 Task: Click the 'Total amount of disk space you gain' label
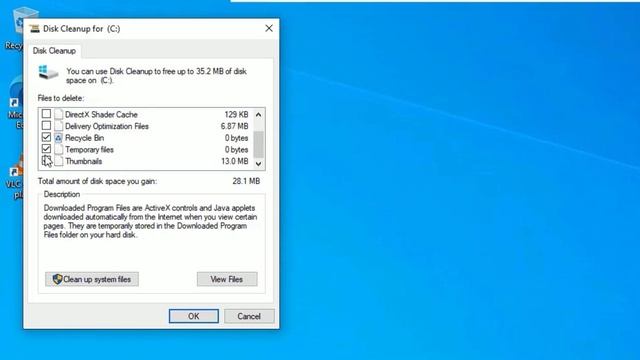[97, 181]
